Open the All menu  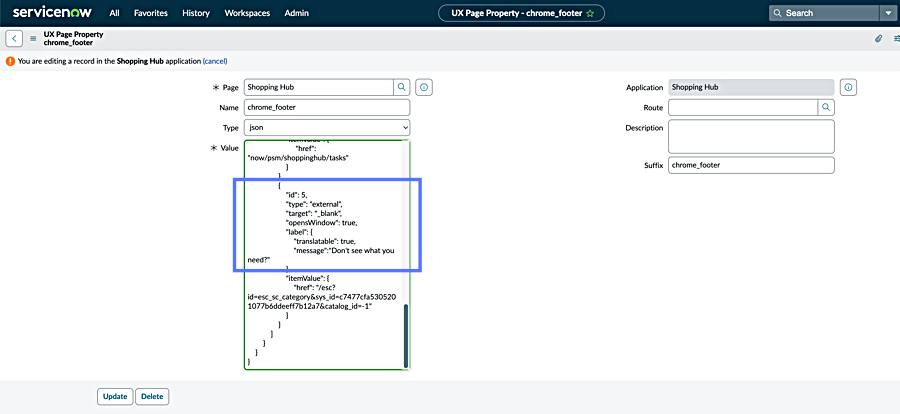click(114, 13)
